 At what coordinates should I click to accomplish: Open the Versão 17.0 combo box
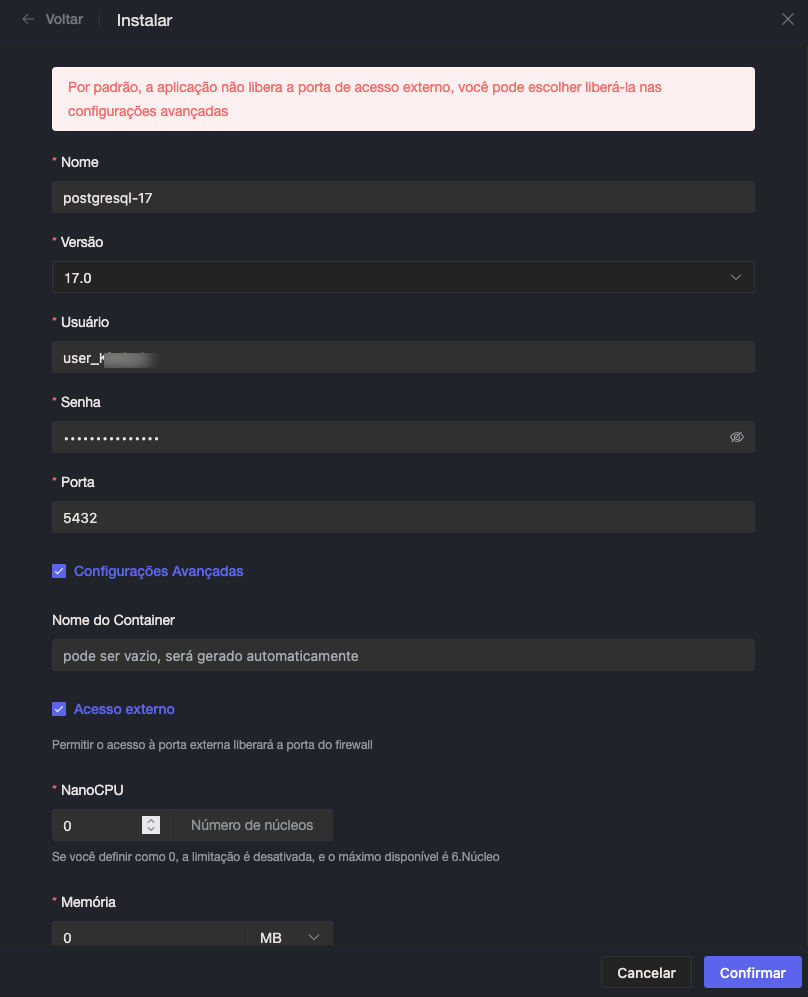[400, 277]
